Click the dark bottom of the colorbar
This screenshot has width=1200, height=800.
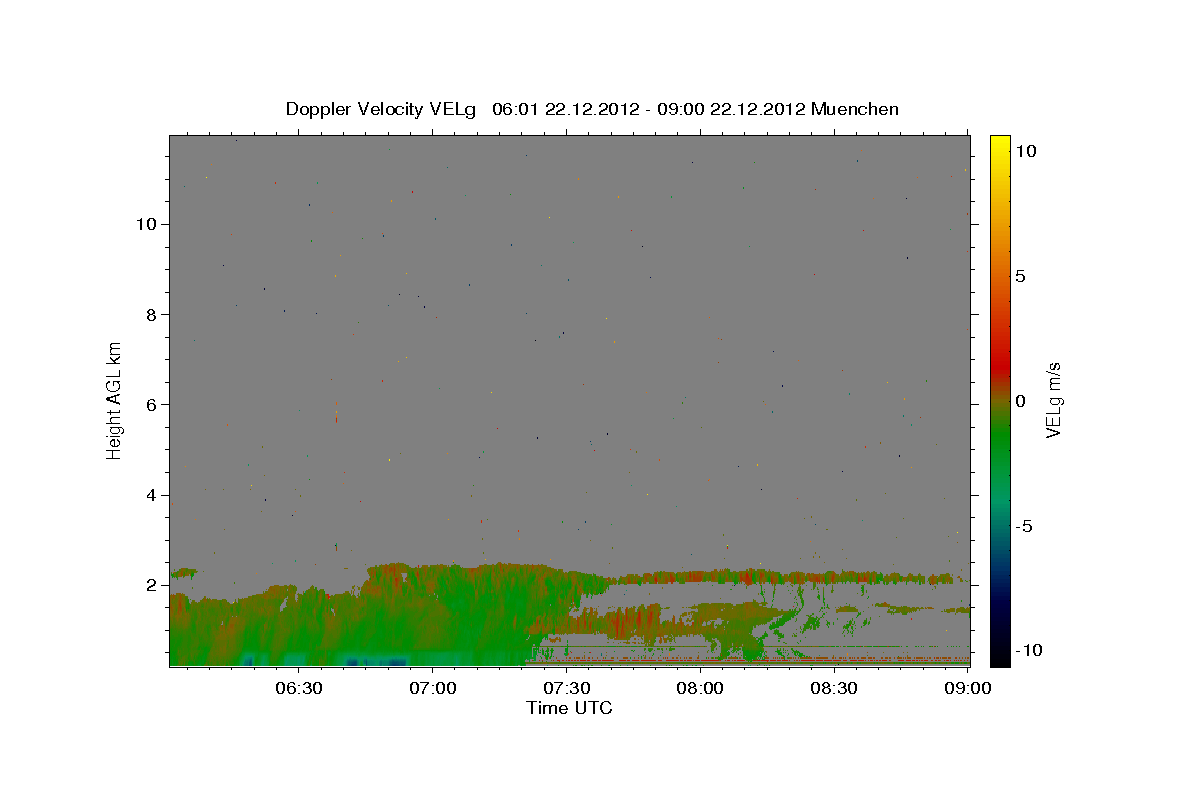[999, 650]
